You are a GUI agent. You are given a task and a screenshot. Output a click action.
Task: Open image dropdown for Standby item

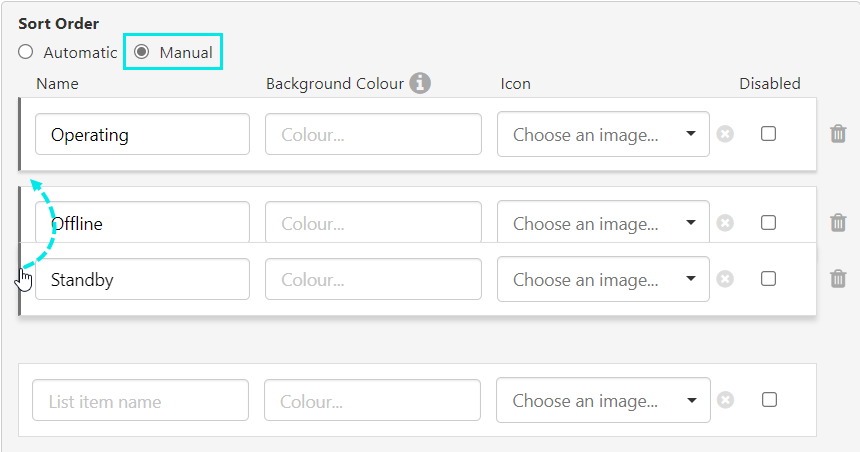click(603, 279)
